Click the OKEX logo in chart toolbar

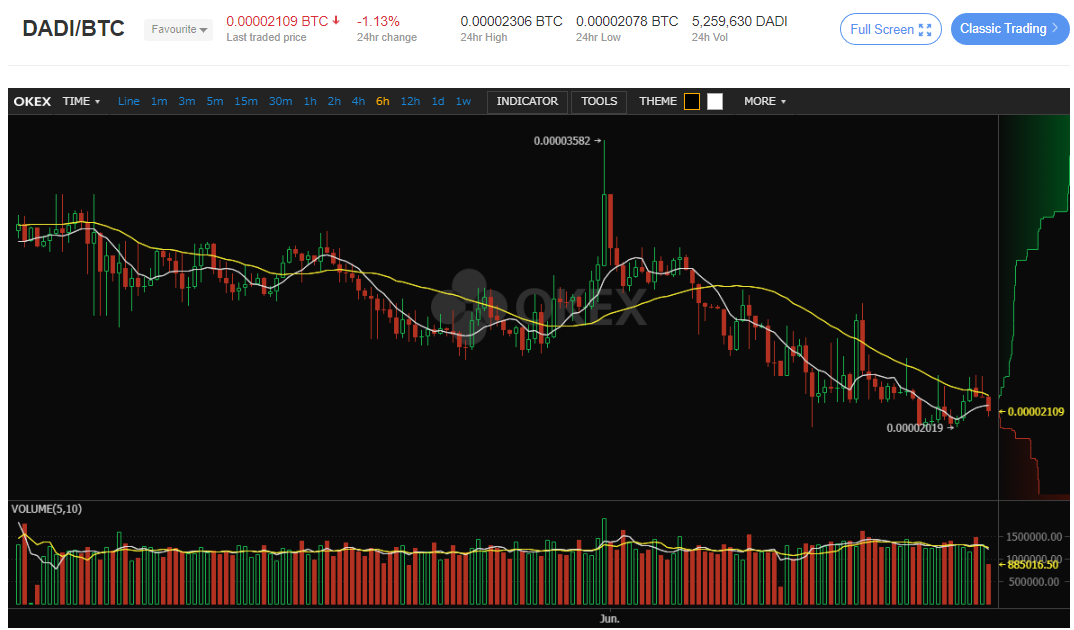click(33, 101)
